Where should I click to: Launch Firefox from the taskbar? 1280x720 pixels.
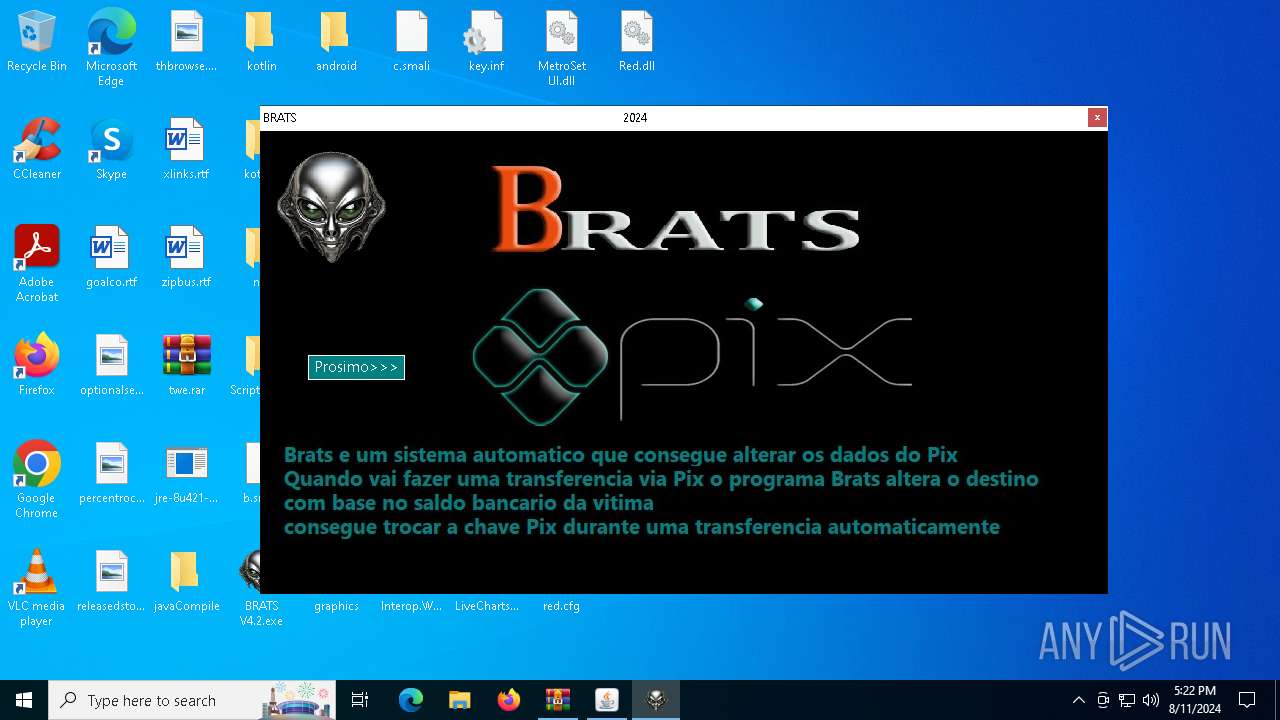pyautogui.click(x=508, y=700)
